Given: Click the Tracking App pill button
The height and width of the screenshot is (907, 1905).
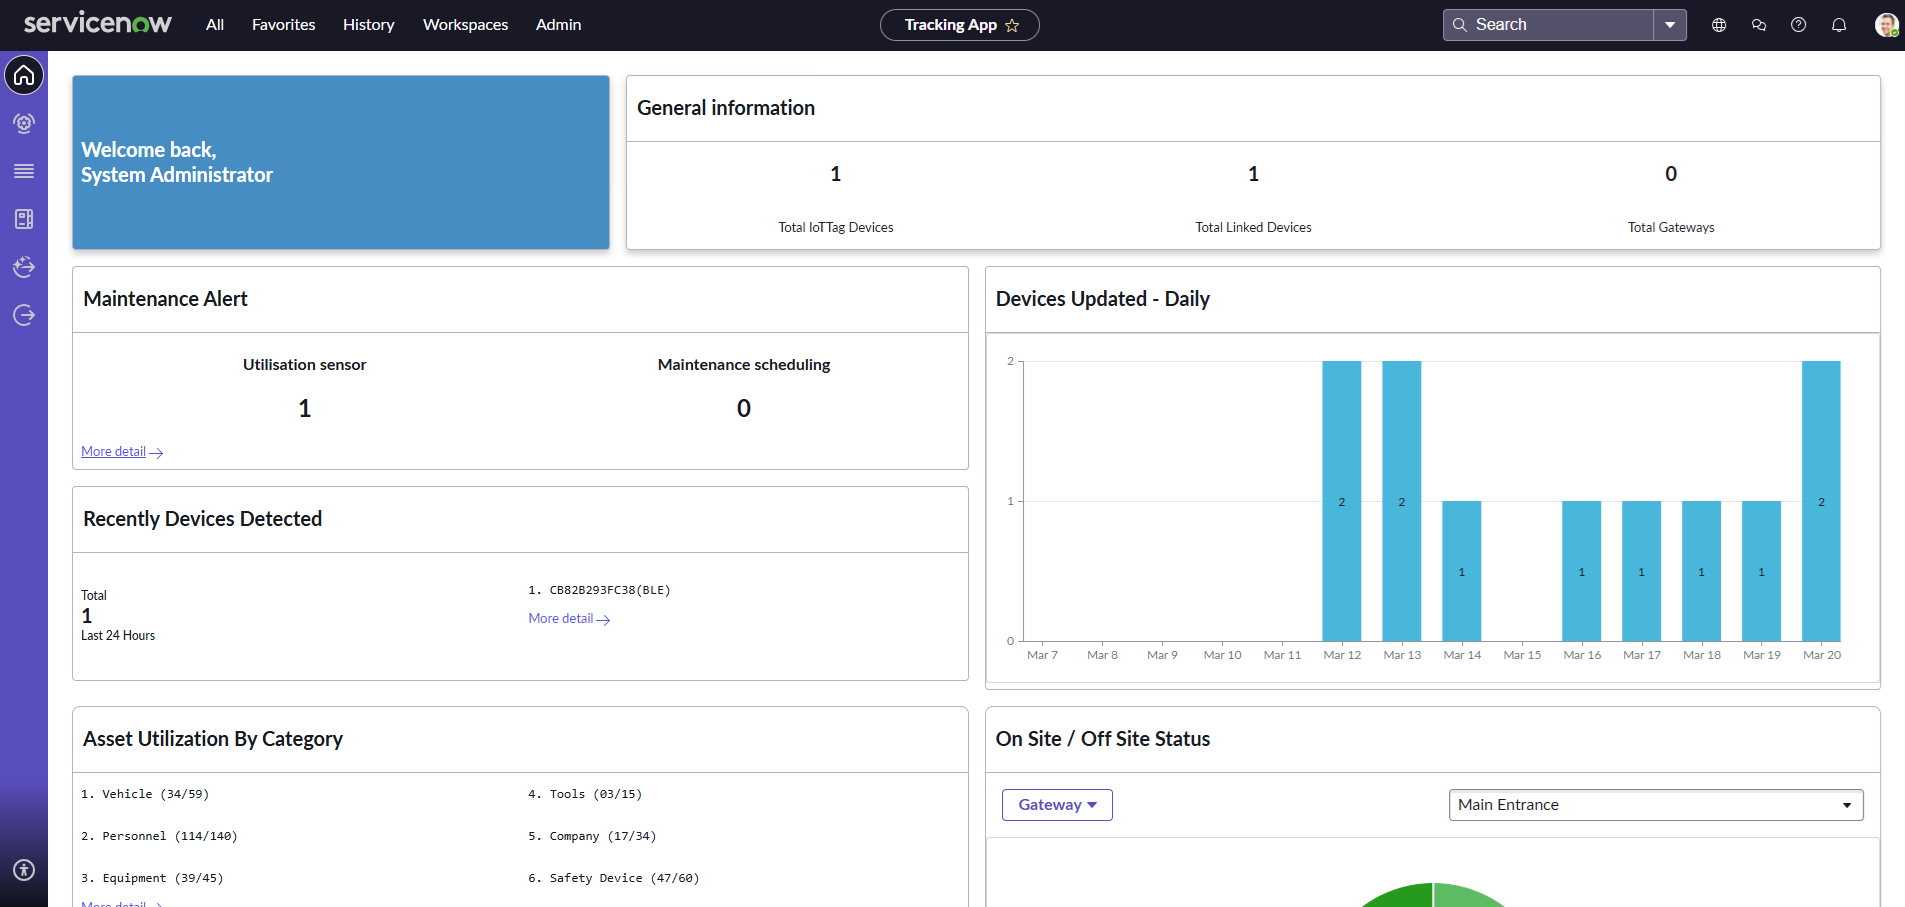Looking at the screenshot, I should pos(959,25).
